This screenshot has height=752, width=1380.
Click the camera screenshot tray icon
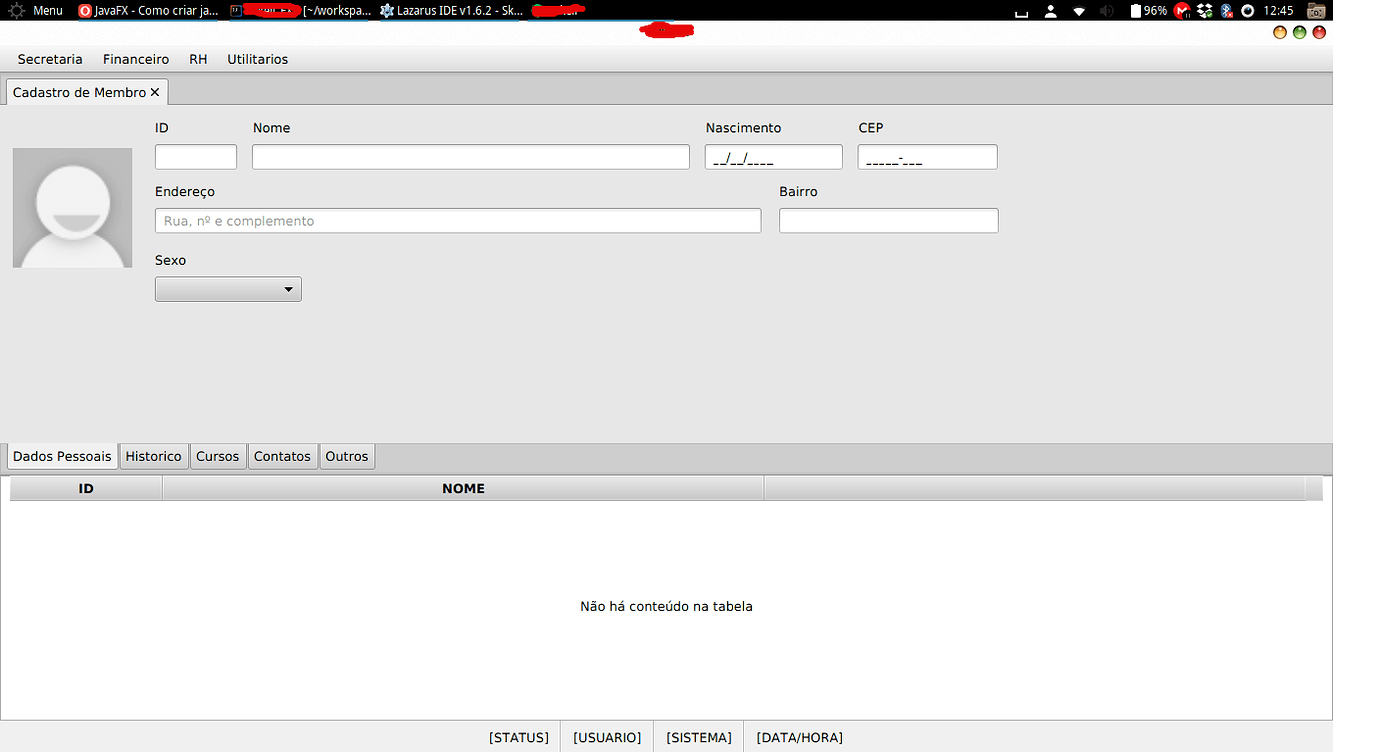tap(1316, 10)
